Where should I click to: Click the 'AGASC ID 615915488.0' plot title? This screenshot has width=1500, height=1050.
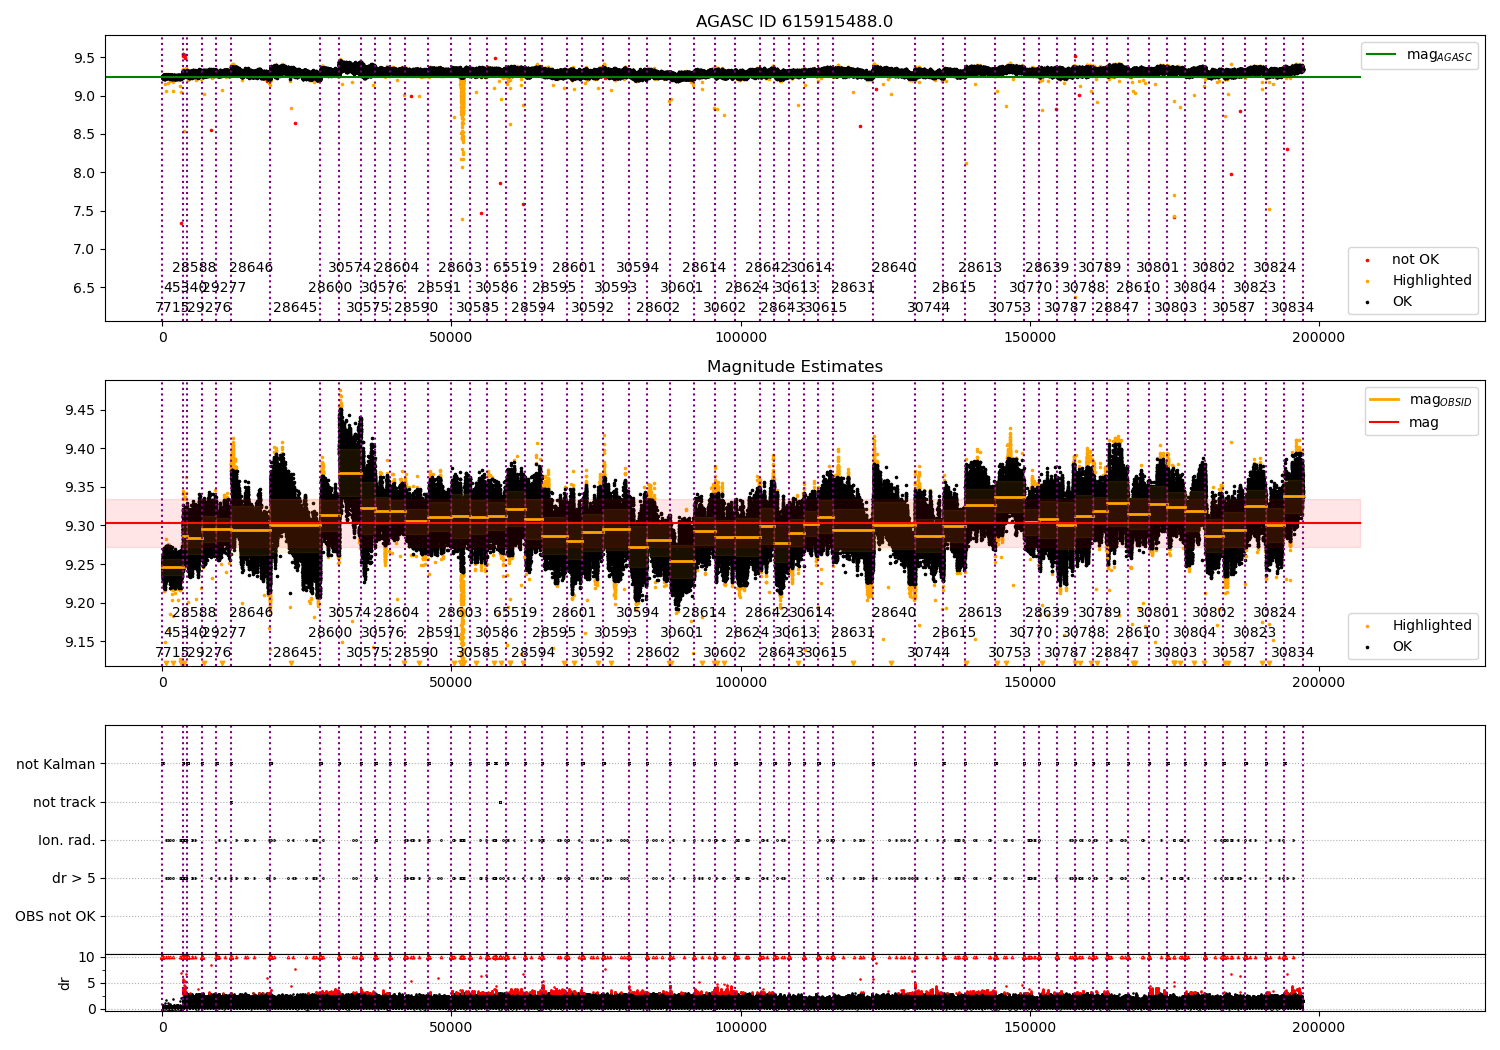794,22
